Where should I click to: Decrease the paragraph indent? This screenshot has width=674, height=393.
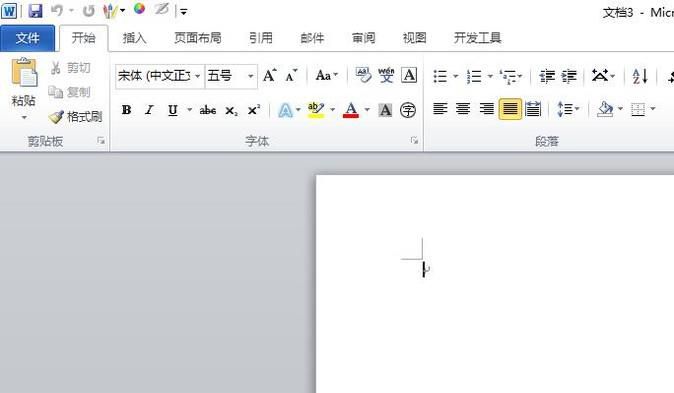click(x=547, y=76)
